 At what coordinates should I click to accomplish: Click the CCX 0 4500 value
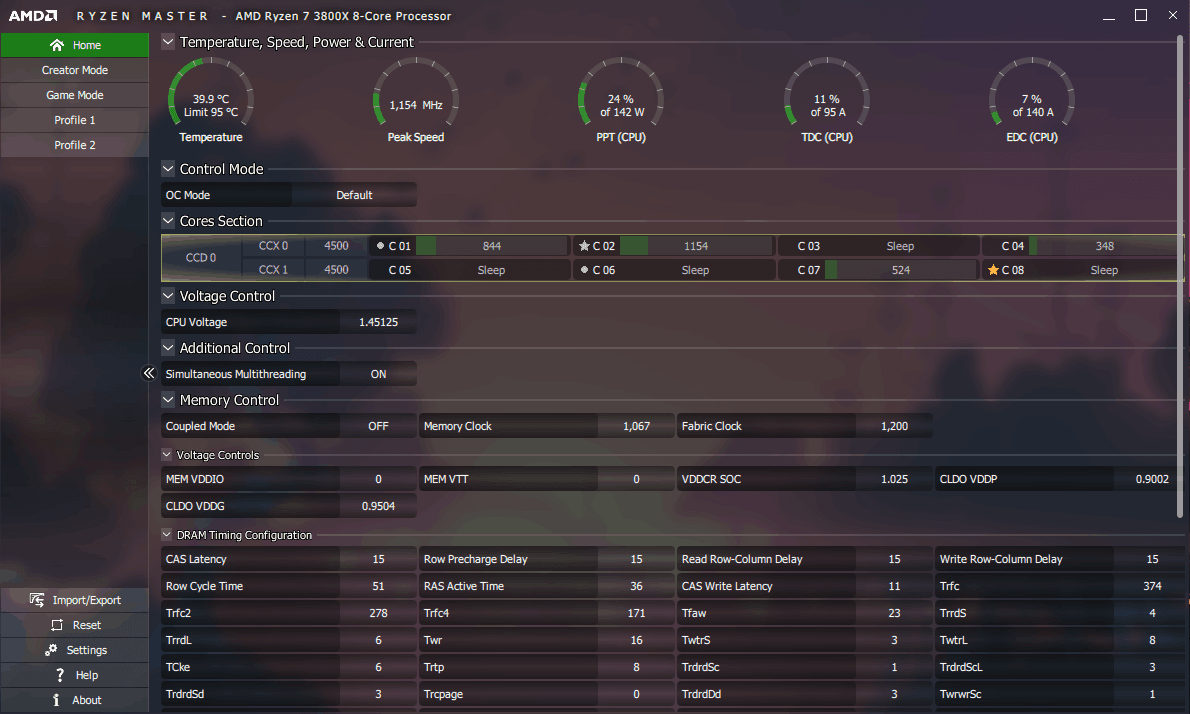tap(336, 246)
